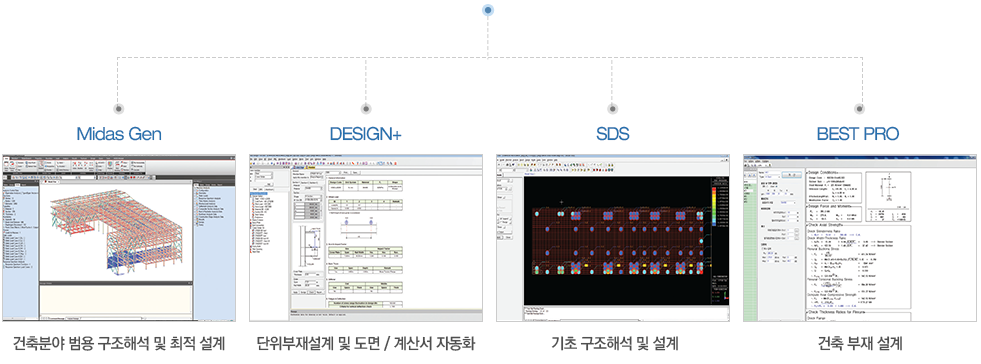
Task: Click the caption 건축 부재 설계
Action: coord(860,343)
